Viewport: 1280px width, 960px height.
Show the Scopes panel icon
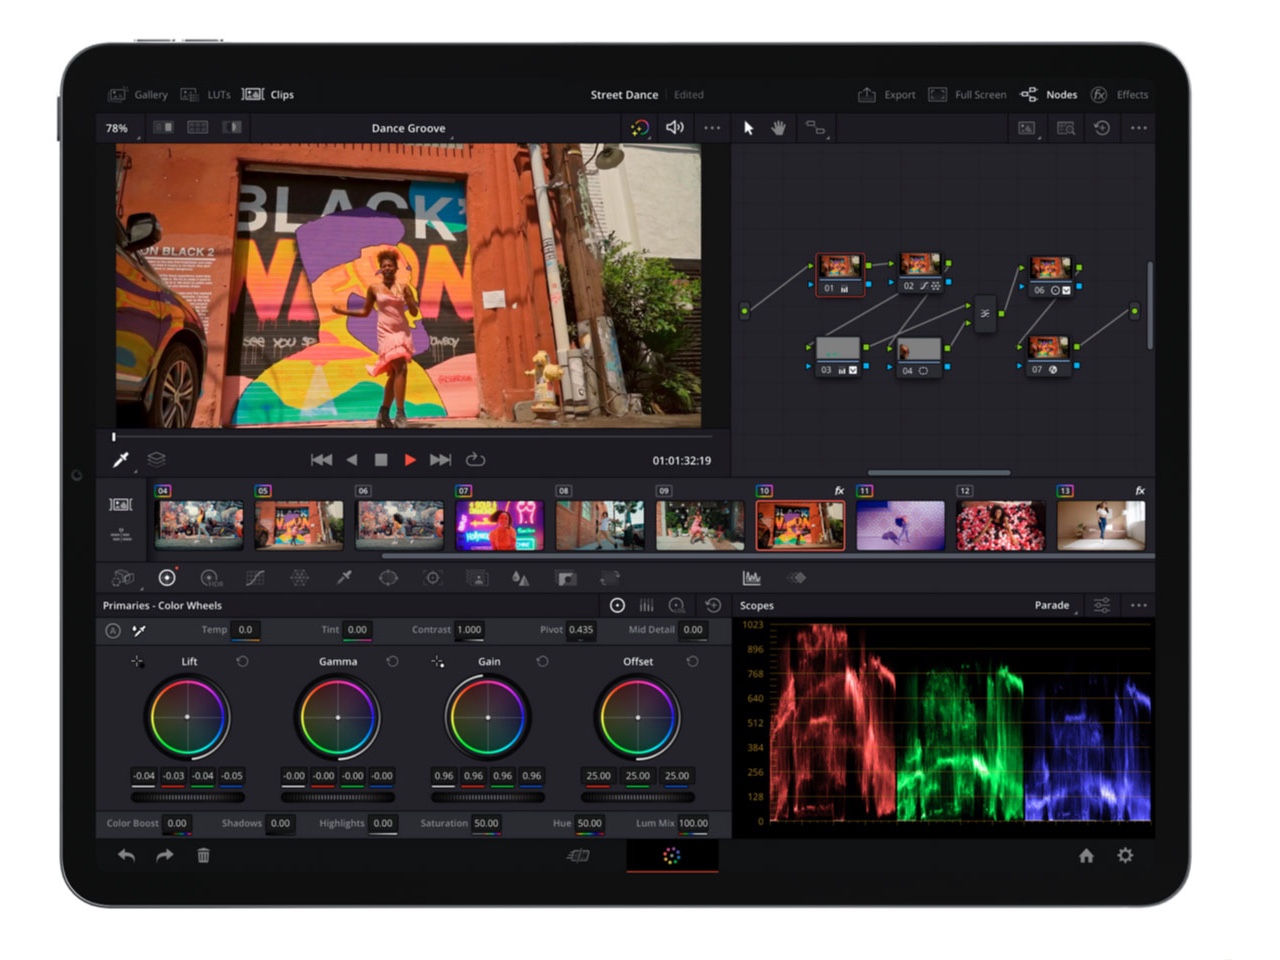click(x=752, y=578)
